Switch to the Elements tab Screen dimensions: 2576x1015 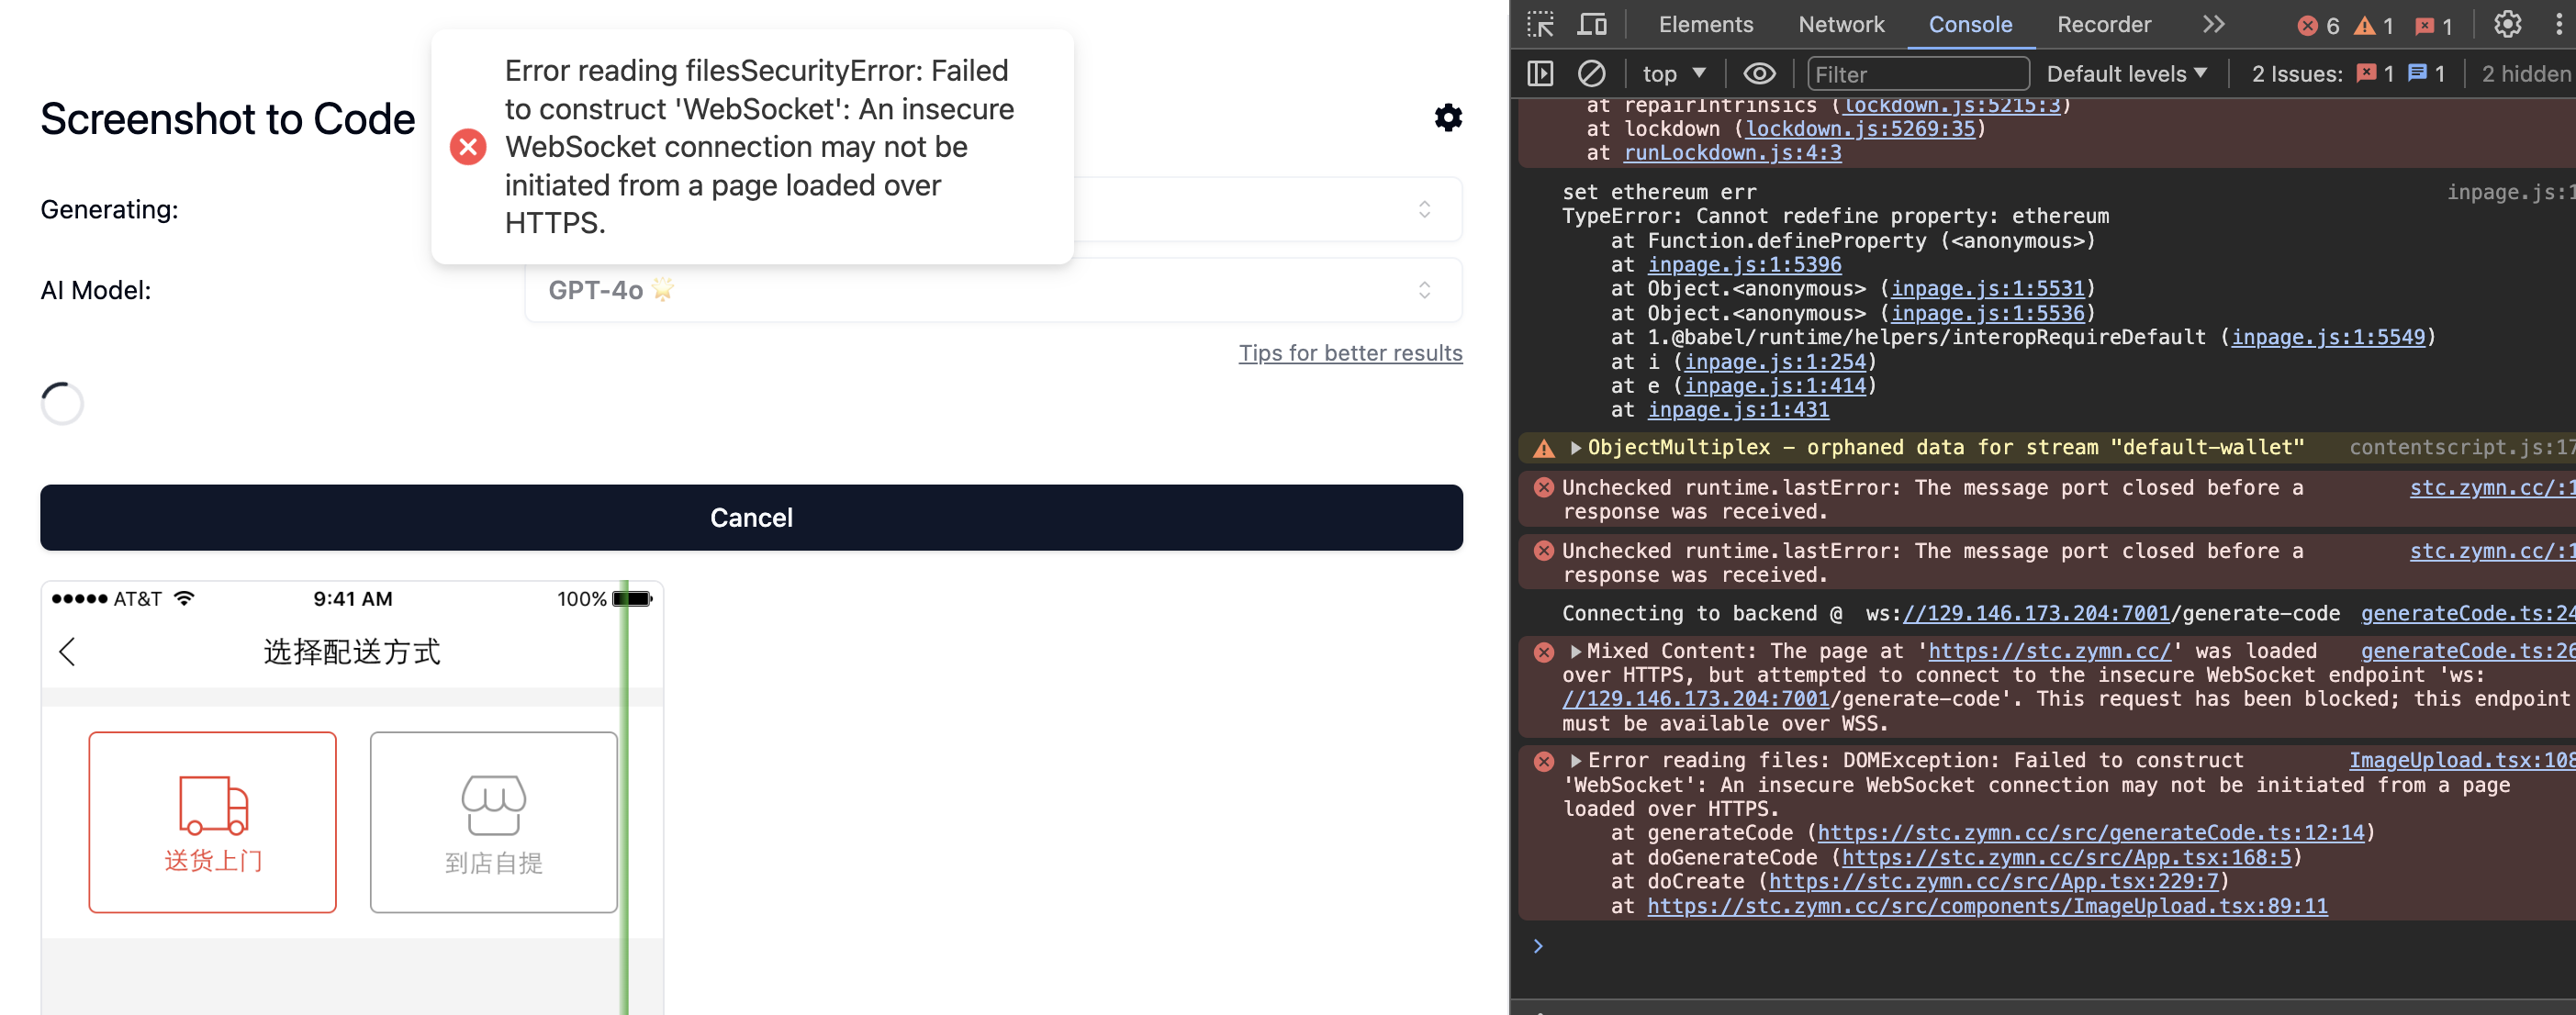pos(1705,24)
